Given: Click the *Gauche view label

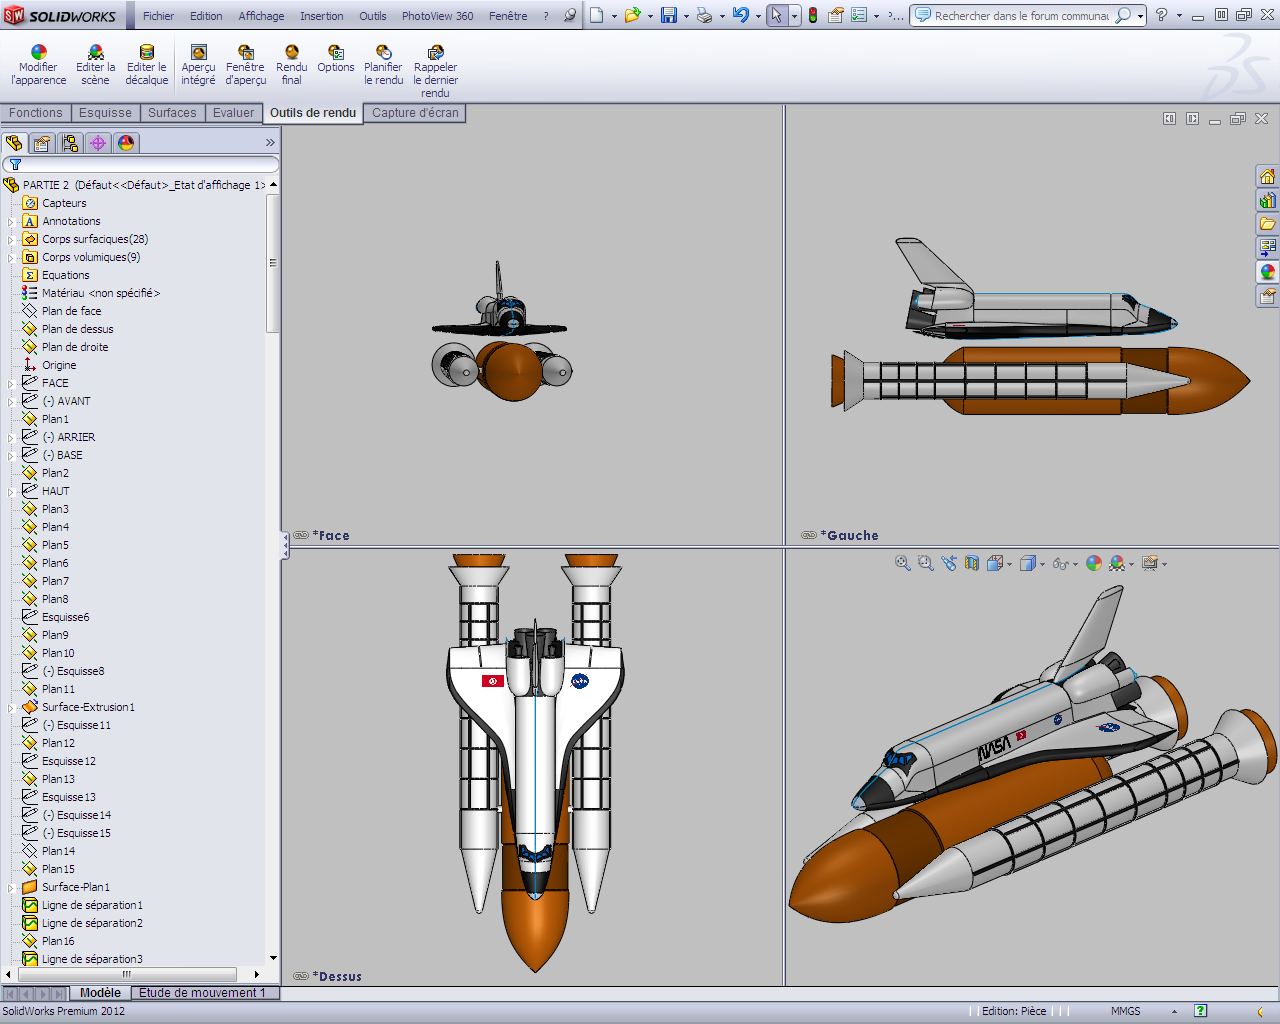Looking at the screenshot, I should pyautogui.click(x=849, y=536).
